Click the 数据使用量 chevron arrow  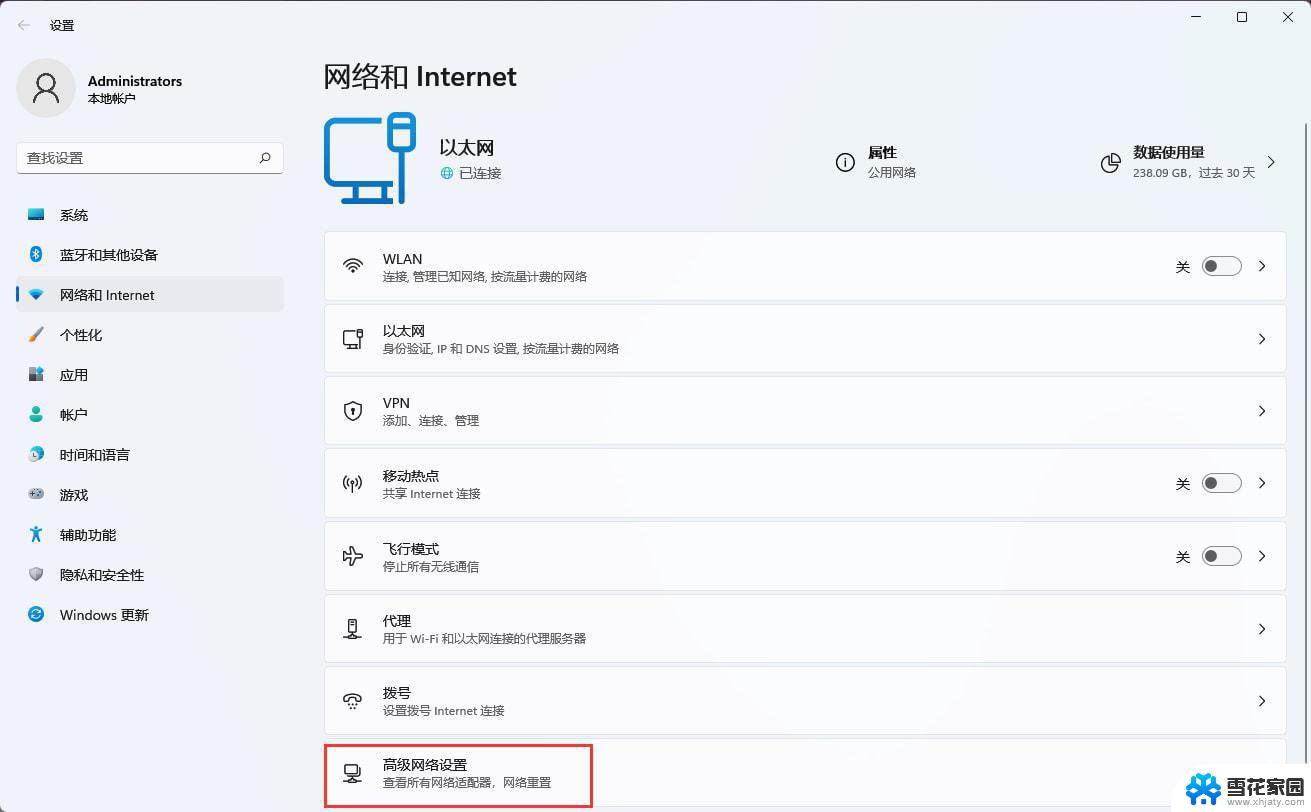pos(1271,162)
